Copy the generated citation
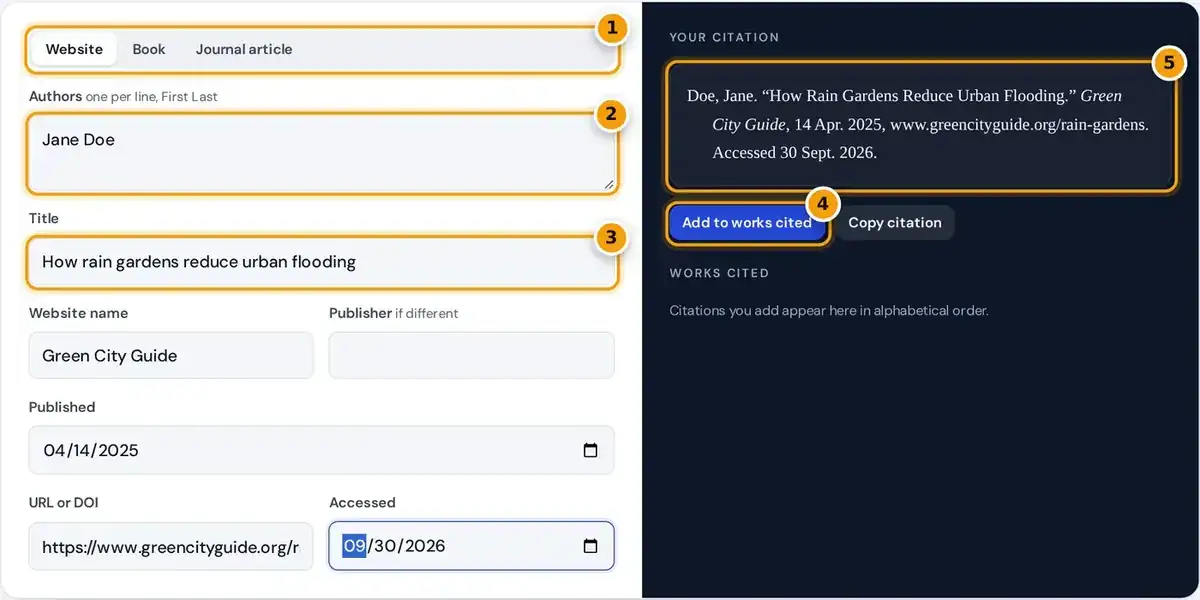 coord(895,223)
